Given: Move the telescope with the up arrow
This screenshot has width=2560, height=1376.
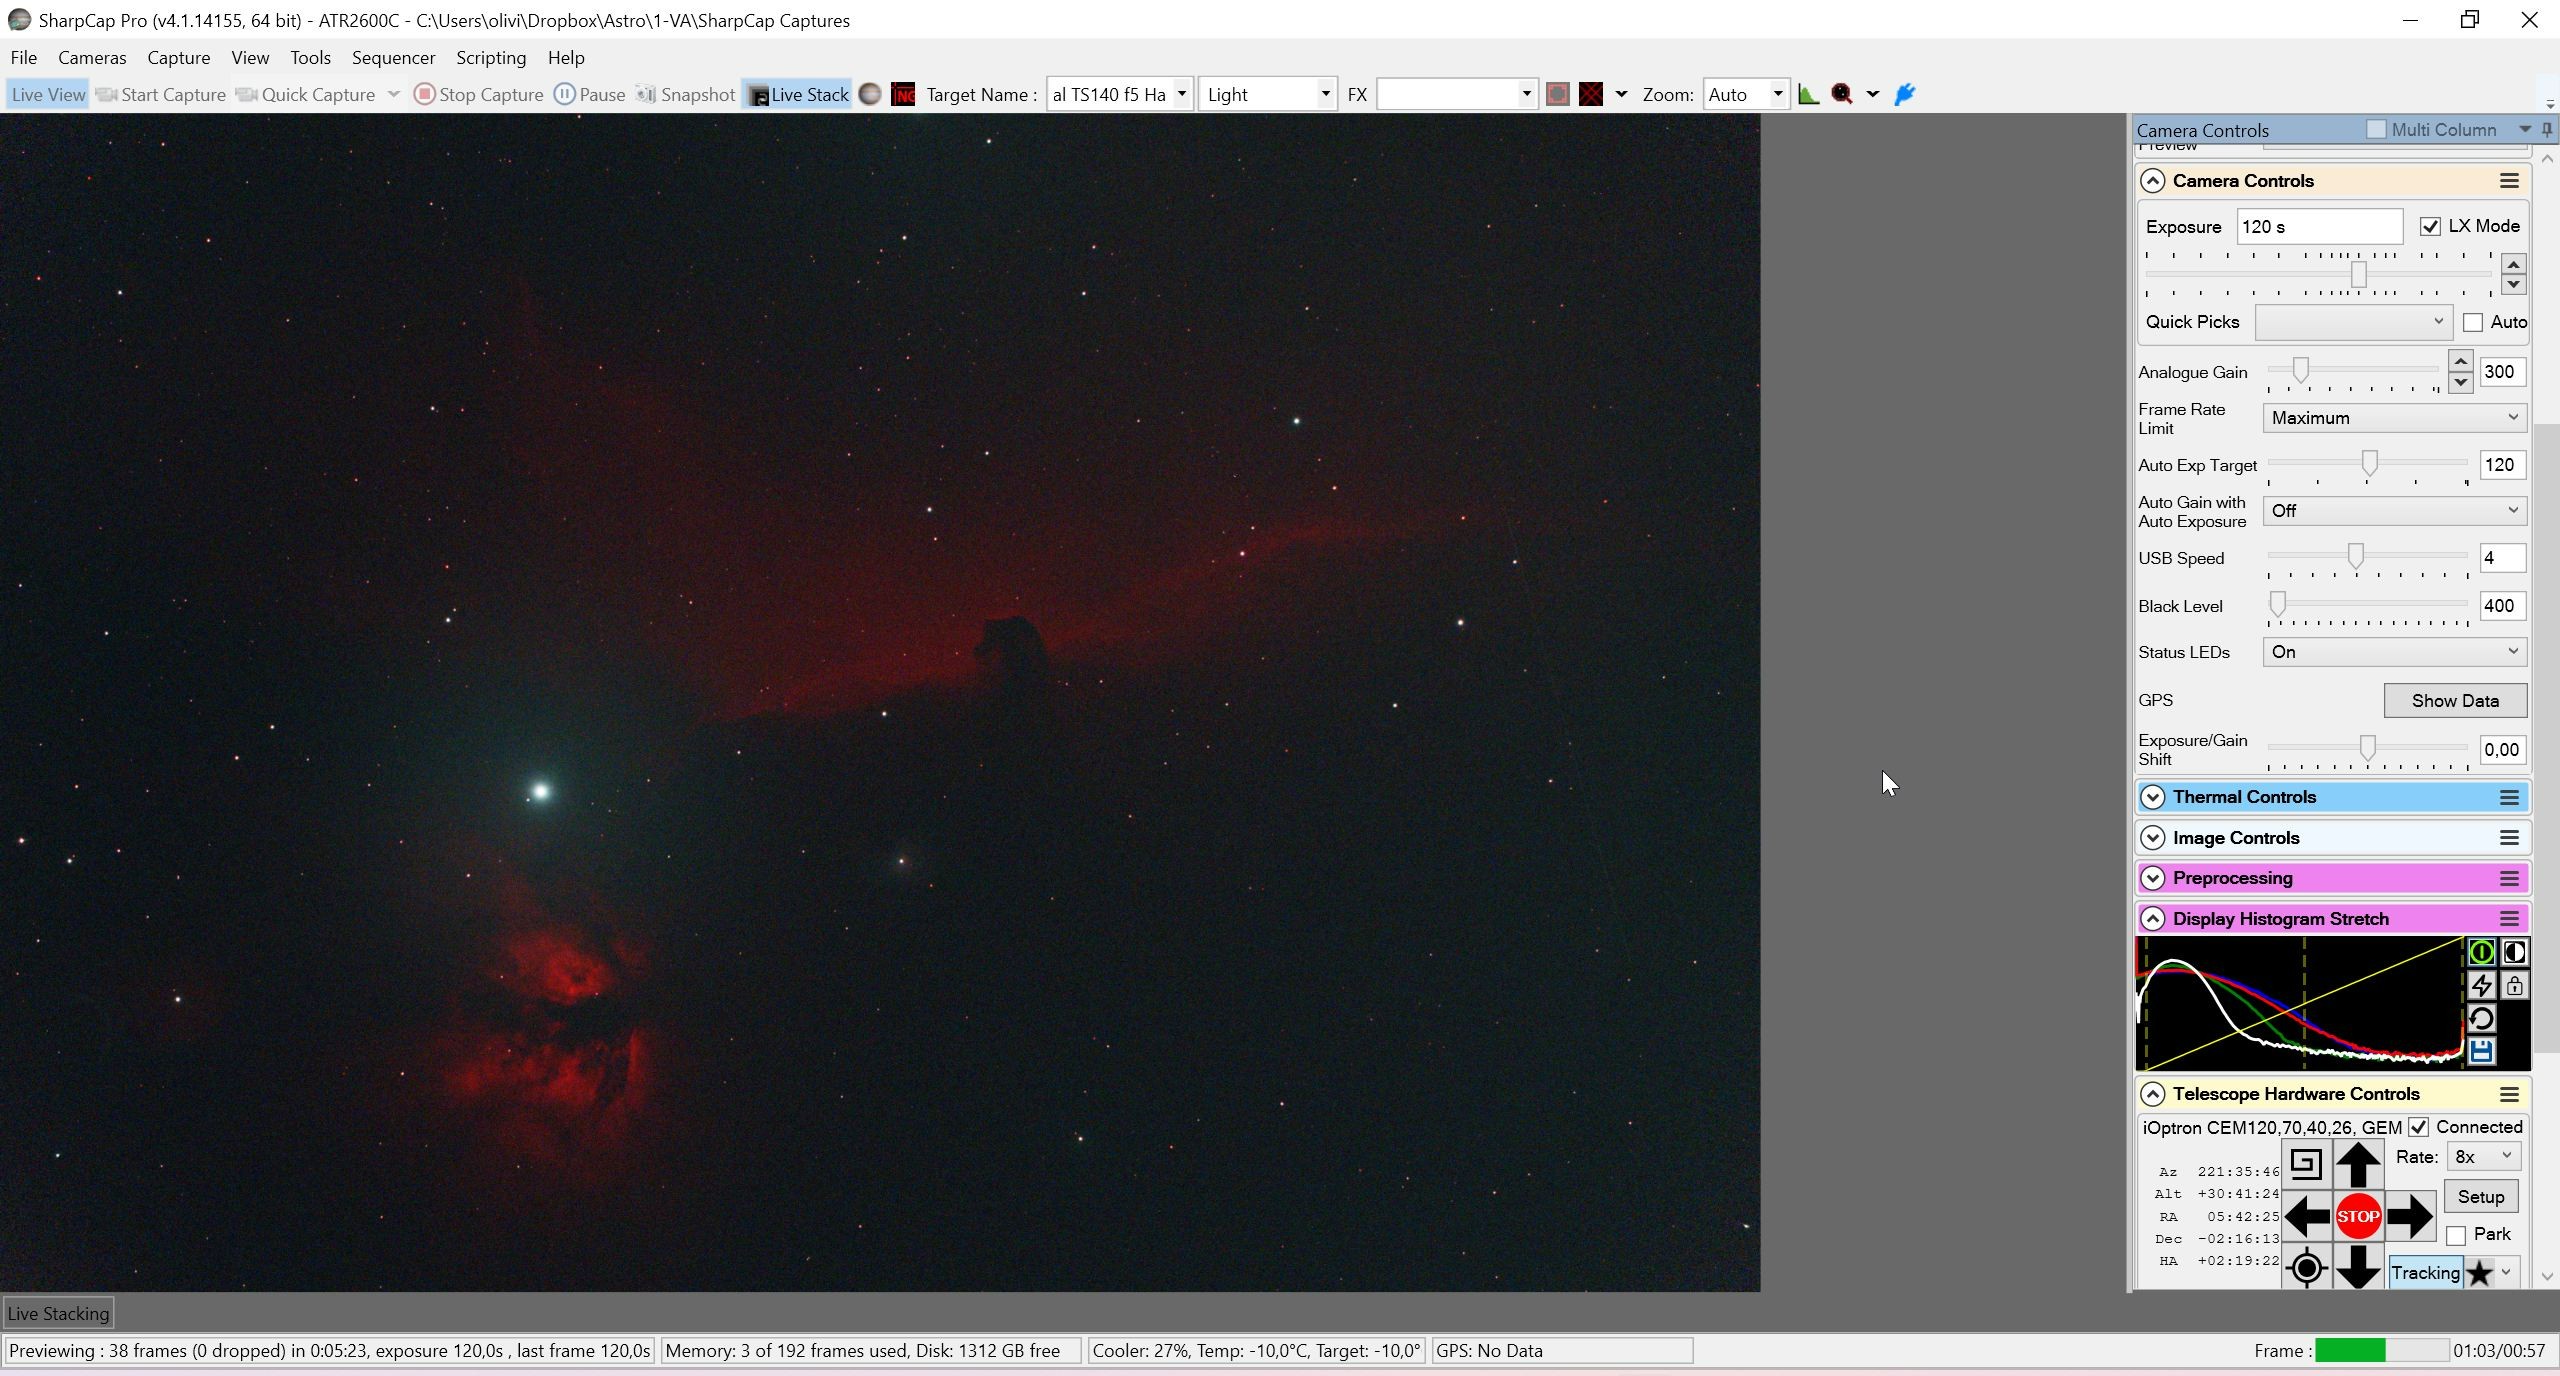Looking at the screenshot, I should point(2357,1163).
